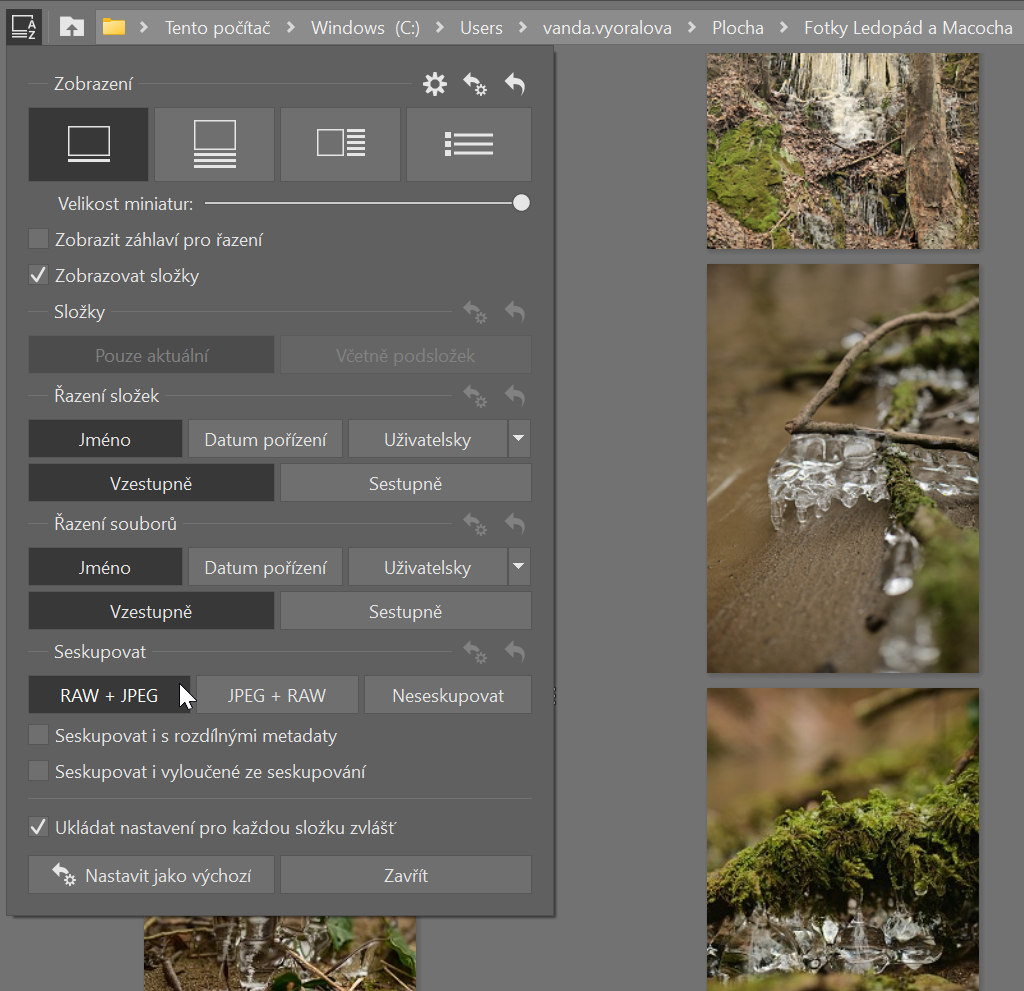Image resolution: width=1024 pixels, height=991 pixels.
Task: Expand Uživatelsky dropdown under Řazení složek
Action: [518, 439]
